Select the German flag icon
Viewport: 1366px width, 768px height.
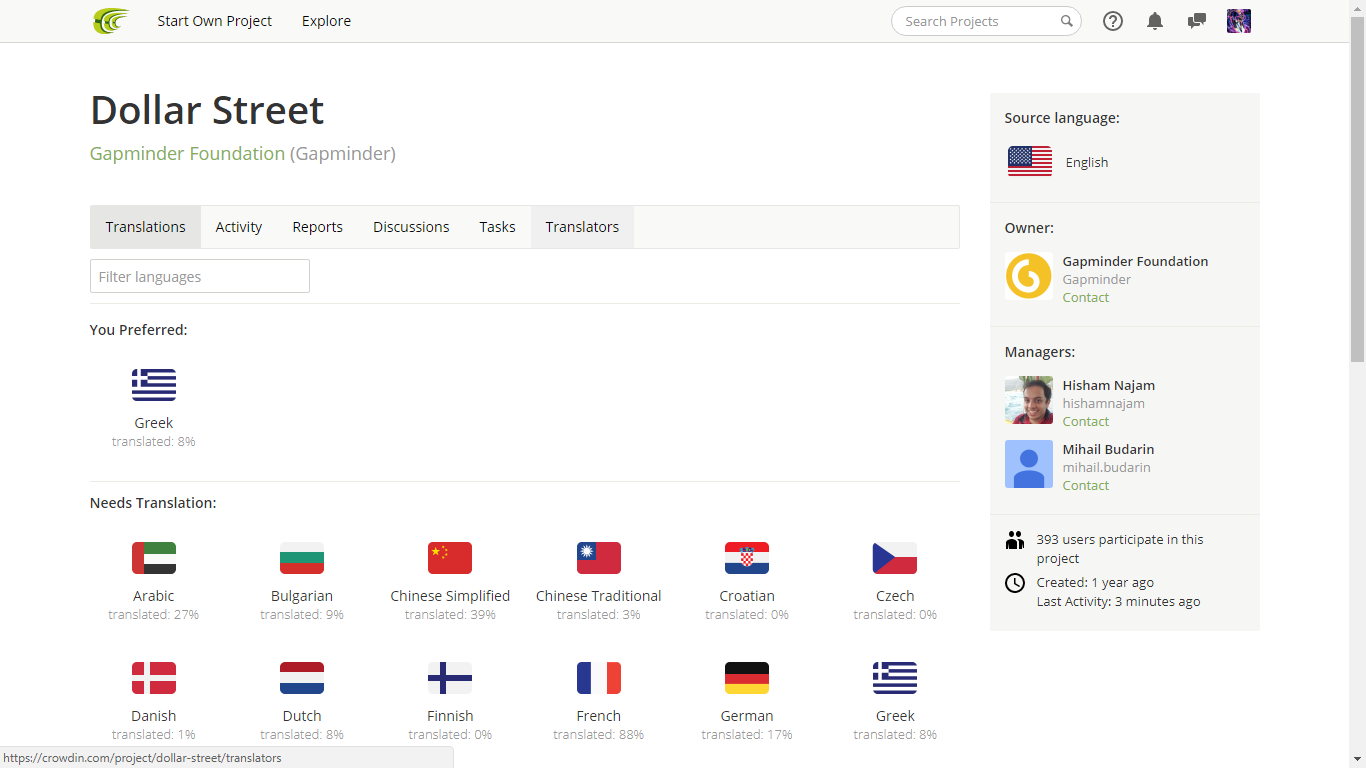tap(747, 678)
